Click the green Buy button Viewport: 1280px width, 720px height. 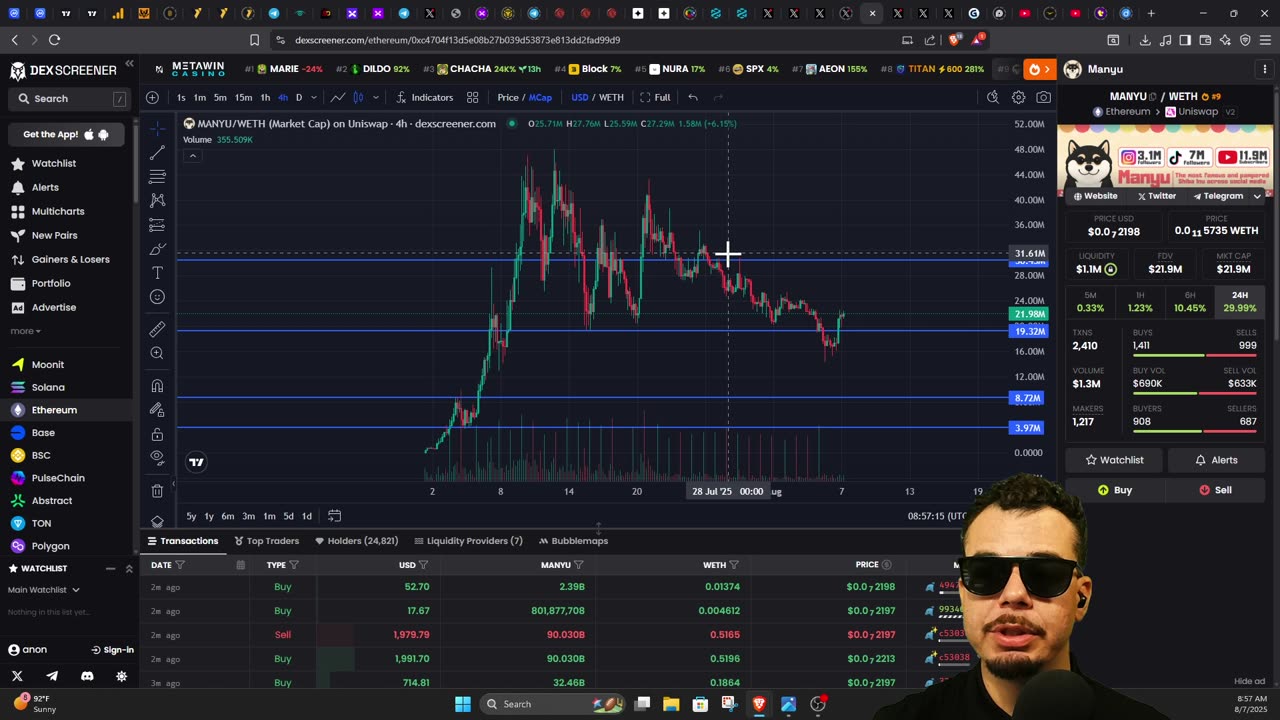[x=1114, y=490]
